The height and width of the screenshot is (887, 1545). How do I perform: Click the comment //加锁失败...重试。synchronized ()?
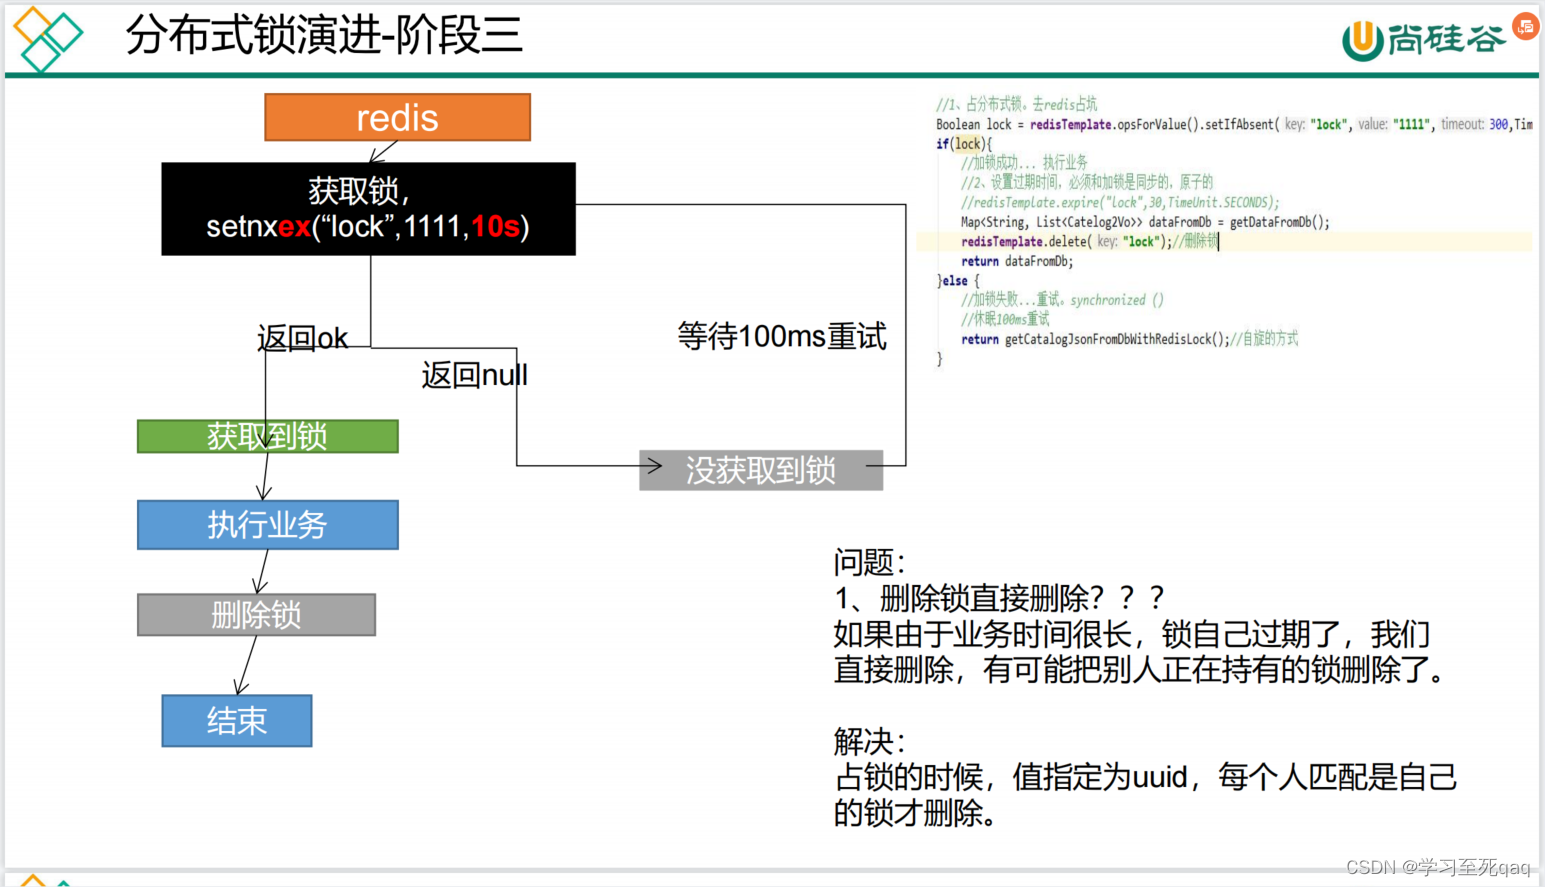click(1062, 300)
